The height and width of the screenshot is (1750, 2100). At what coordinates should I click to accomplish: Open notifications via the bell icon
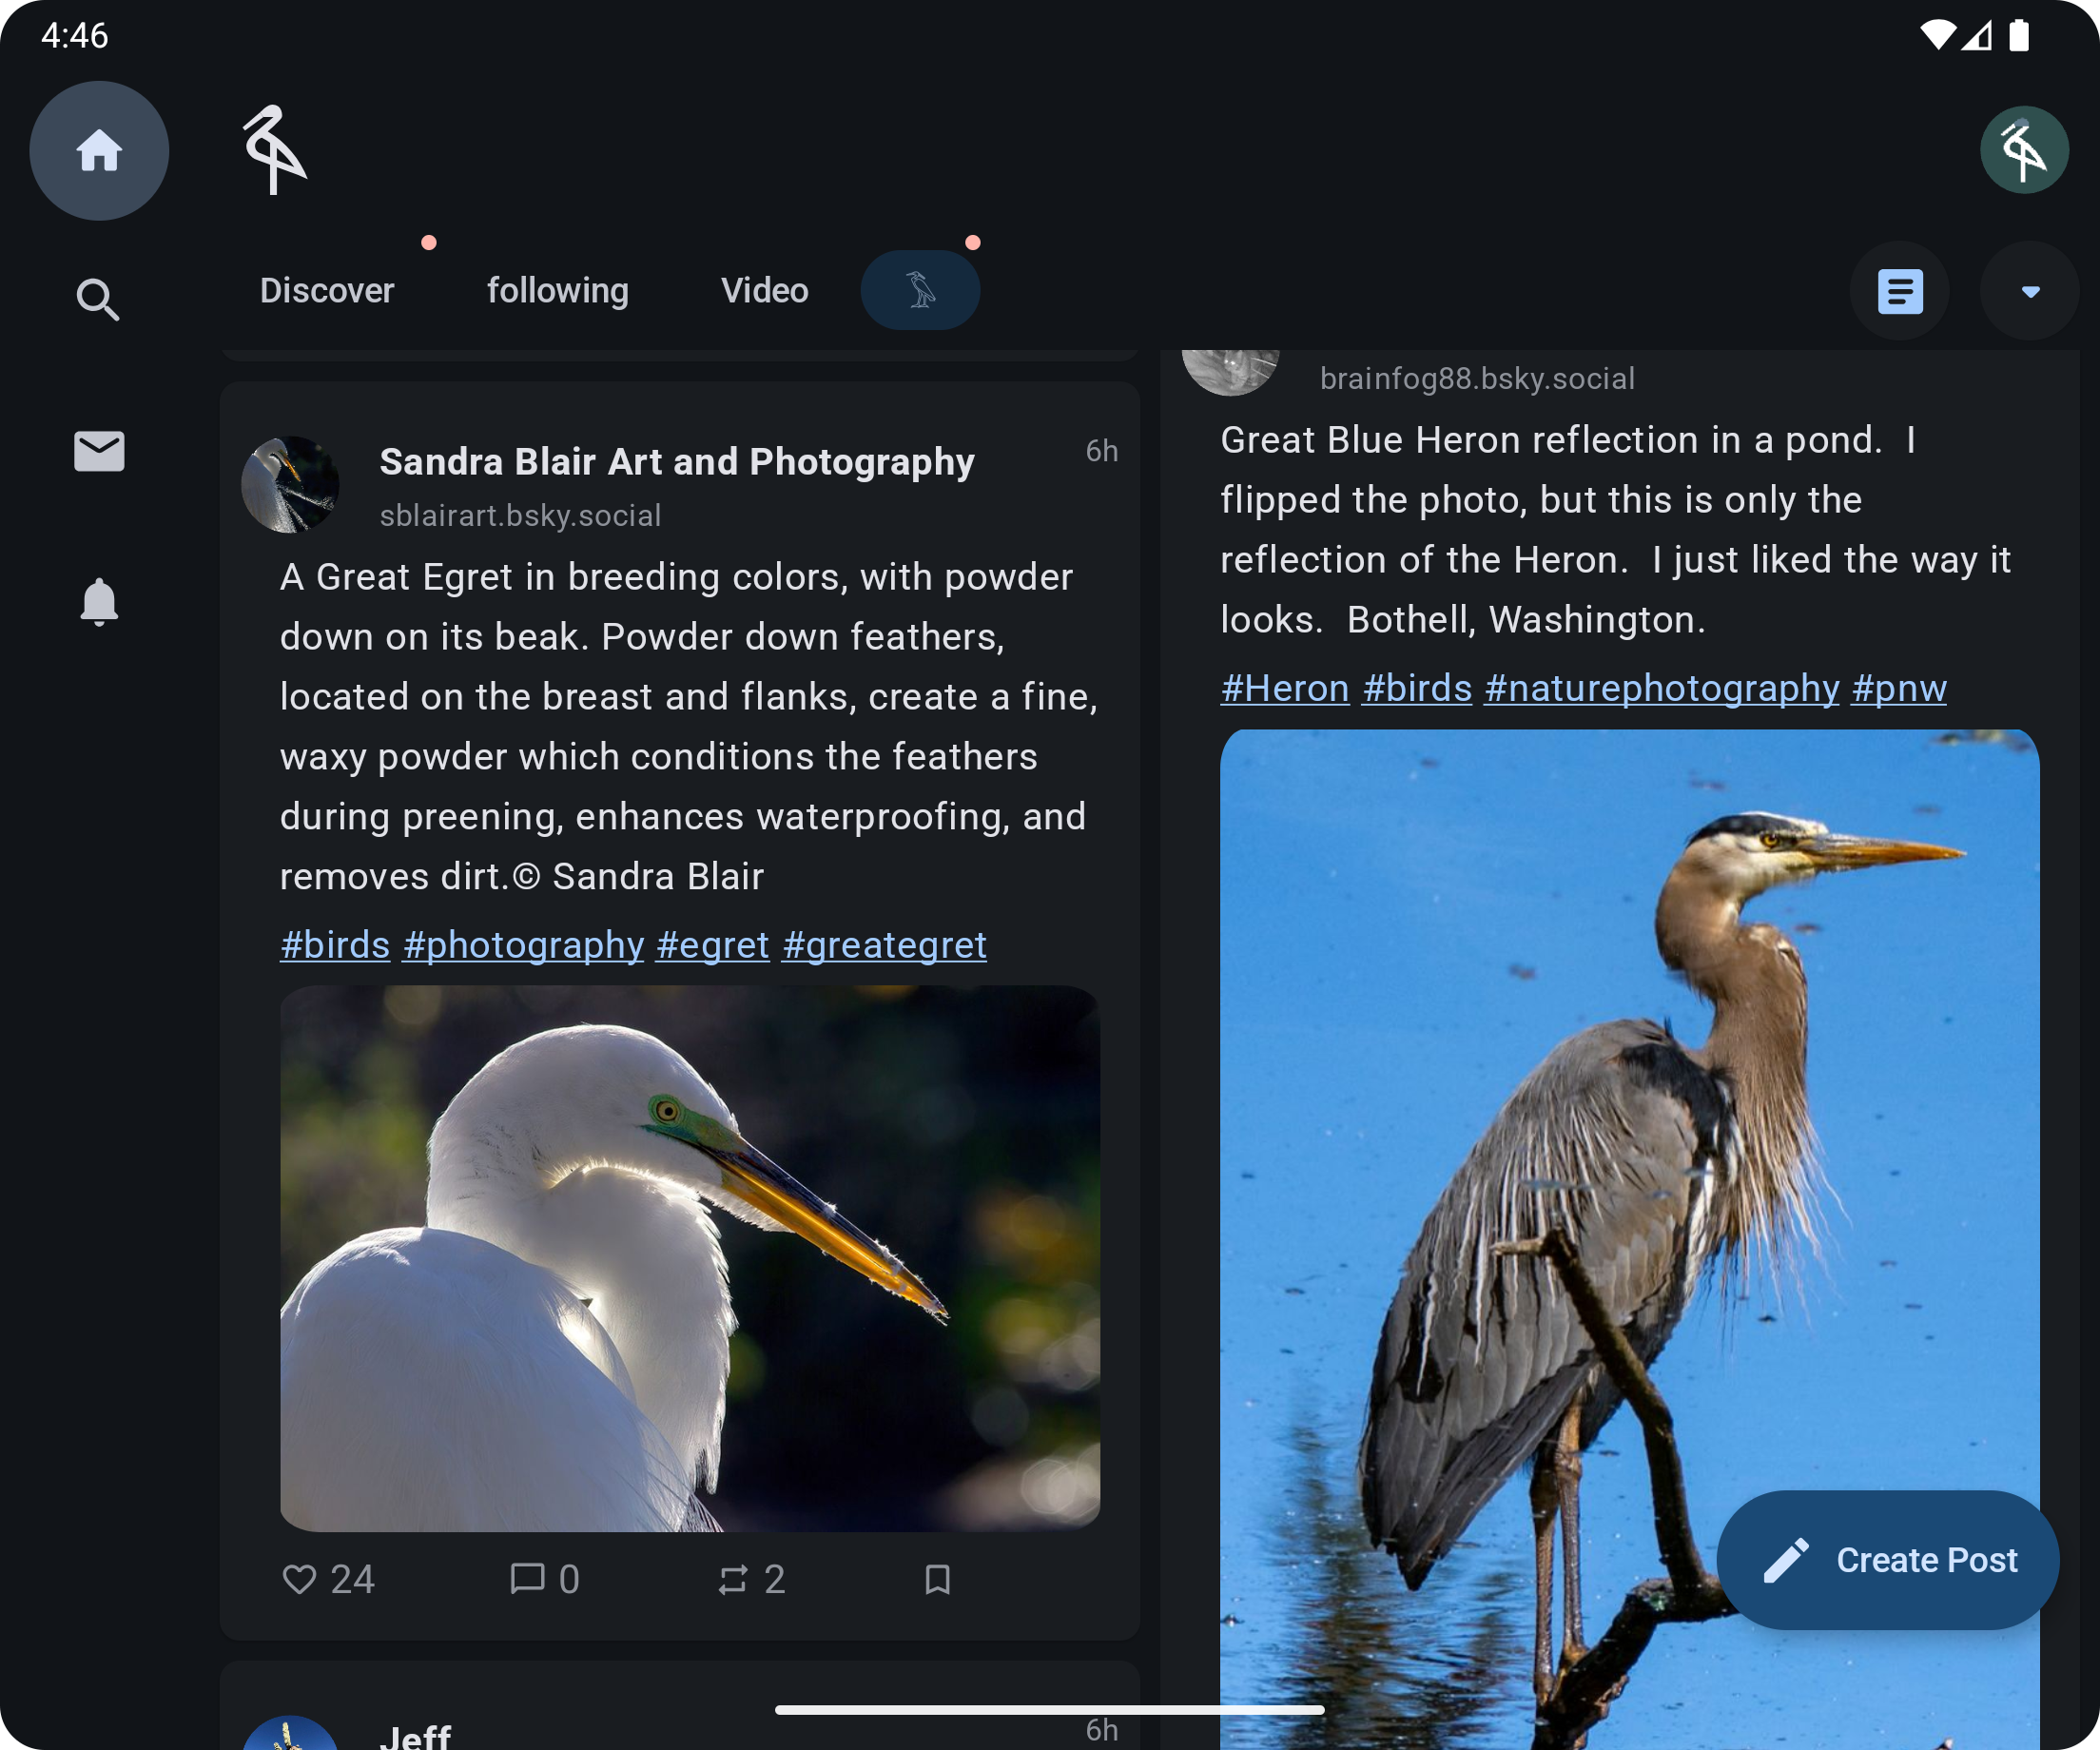point(97,601)
